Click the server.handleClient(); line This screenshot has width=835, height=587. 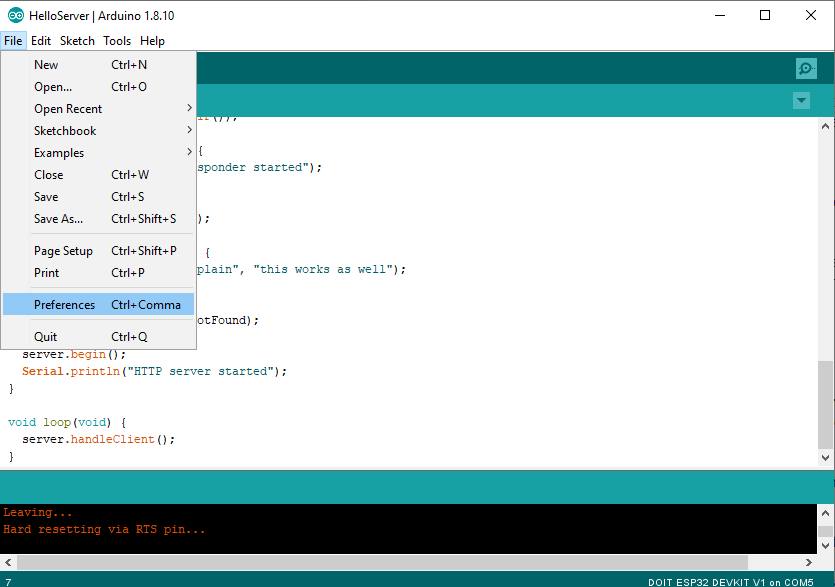click(99, 439)
